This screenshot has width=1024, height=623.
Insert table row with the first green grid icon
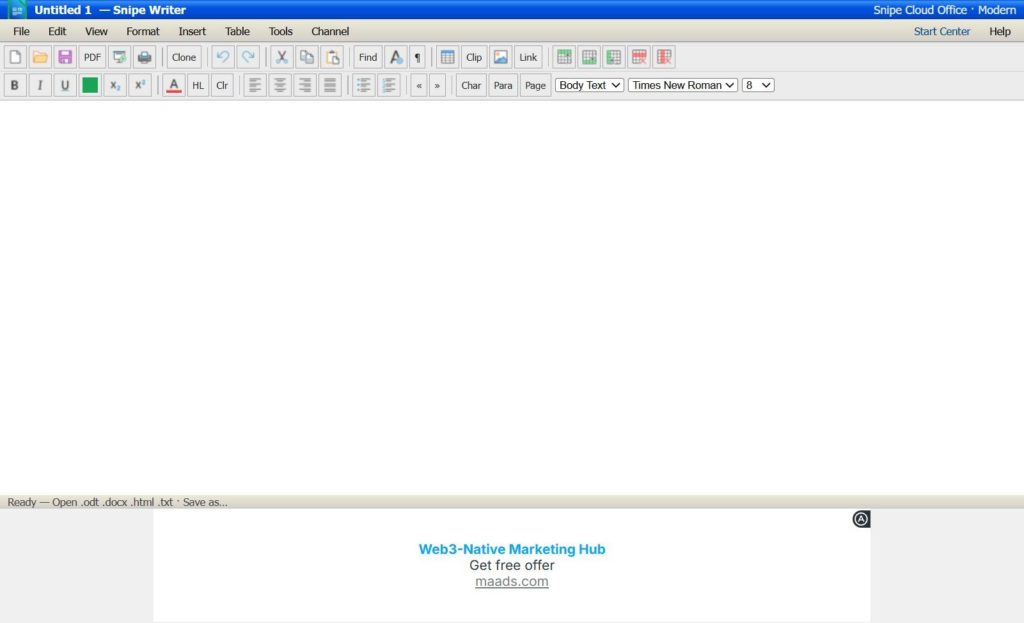(564, 57)
